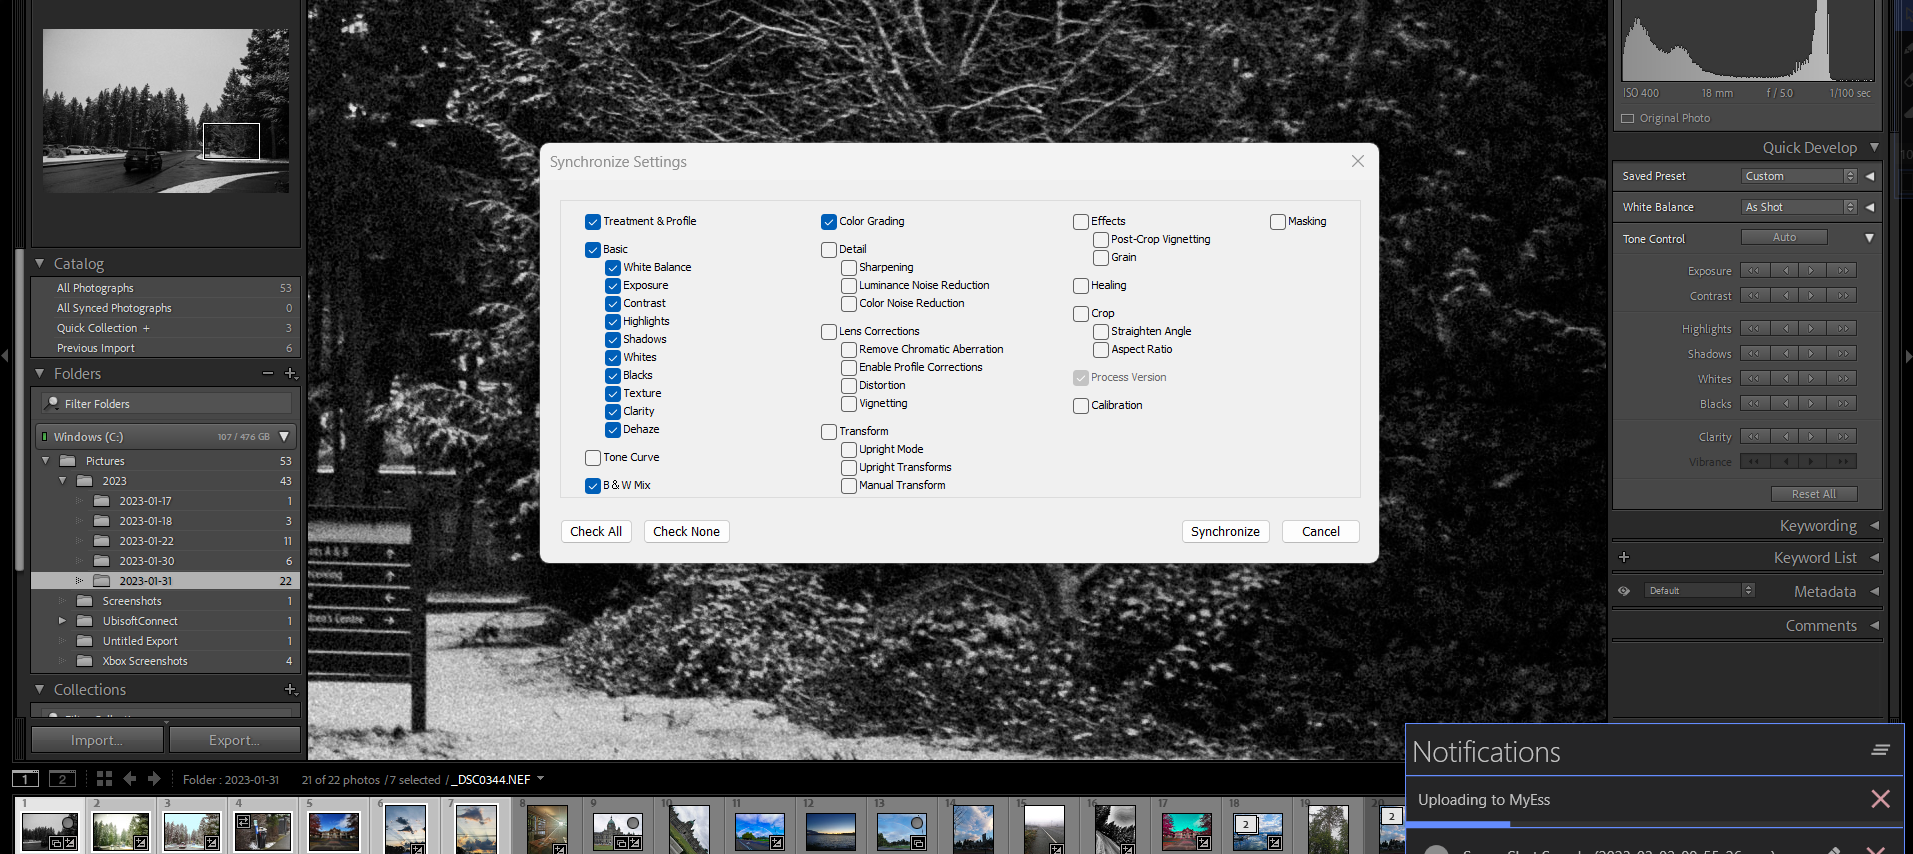This screenshot has width=1913, height=854.
Task: Click the go forward arrow in filmstrip bar
Action: 154,779
